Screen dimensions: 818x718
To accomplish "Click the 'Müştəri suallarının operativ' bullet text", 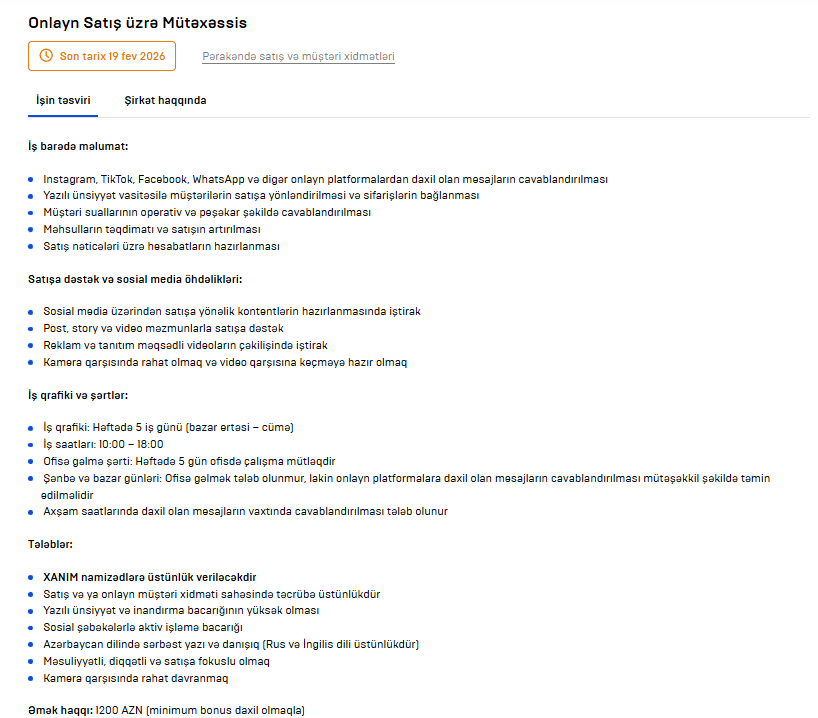I will click(x=207, y=212).
